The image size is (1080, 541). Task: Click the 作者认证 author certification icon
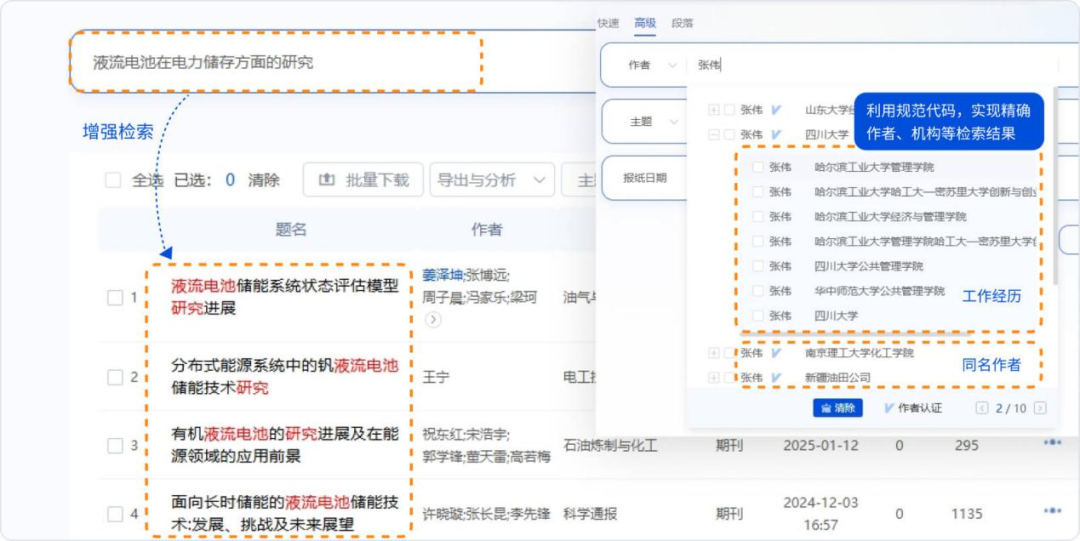coord(890,408)
